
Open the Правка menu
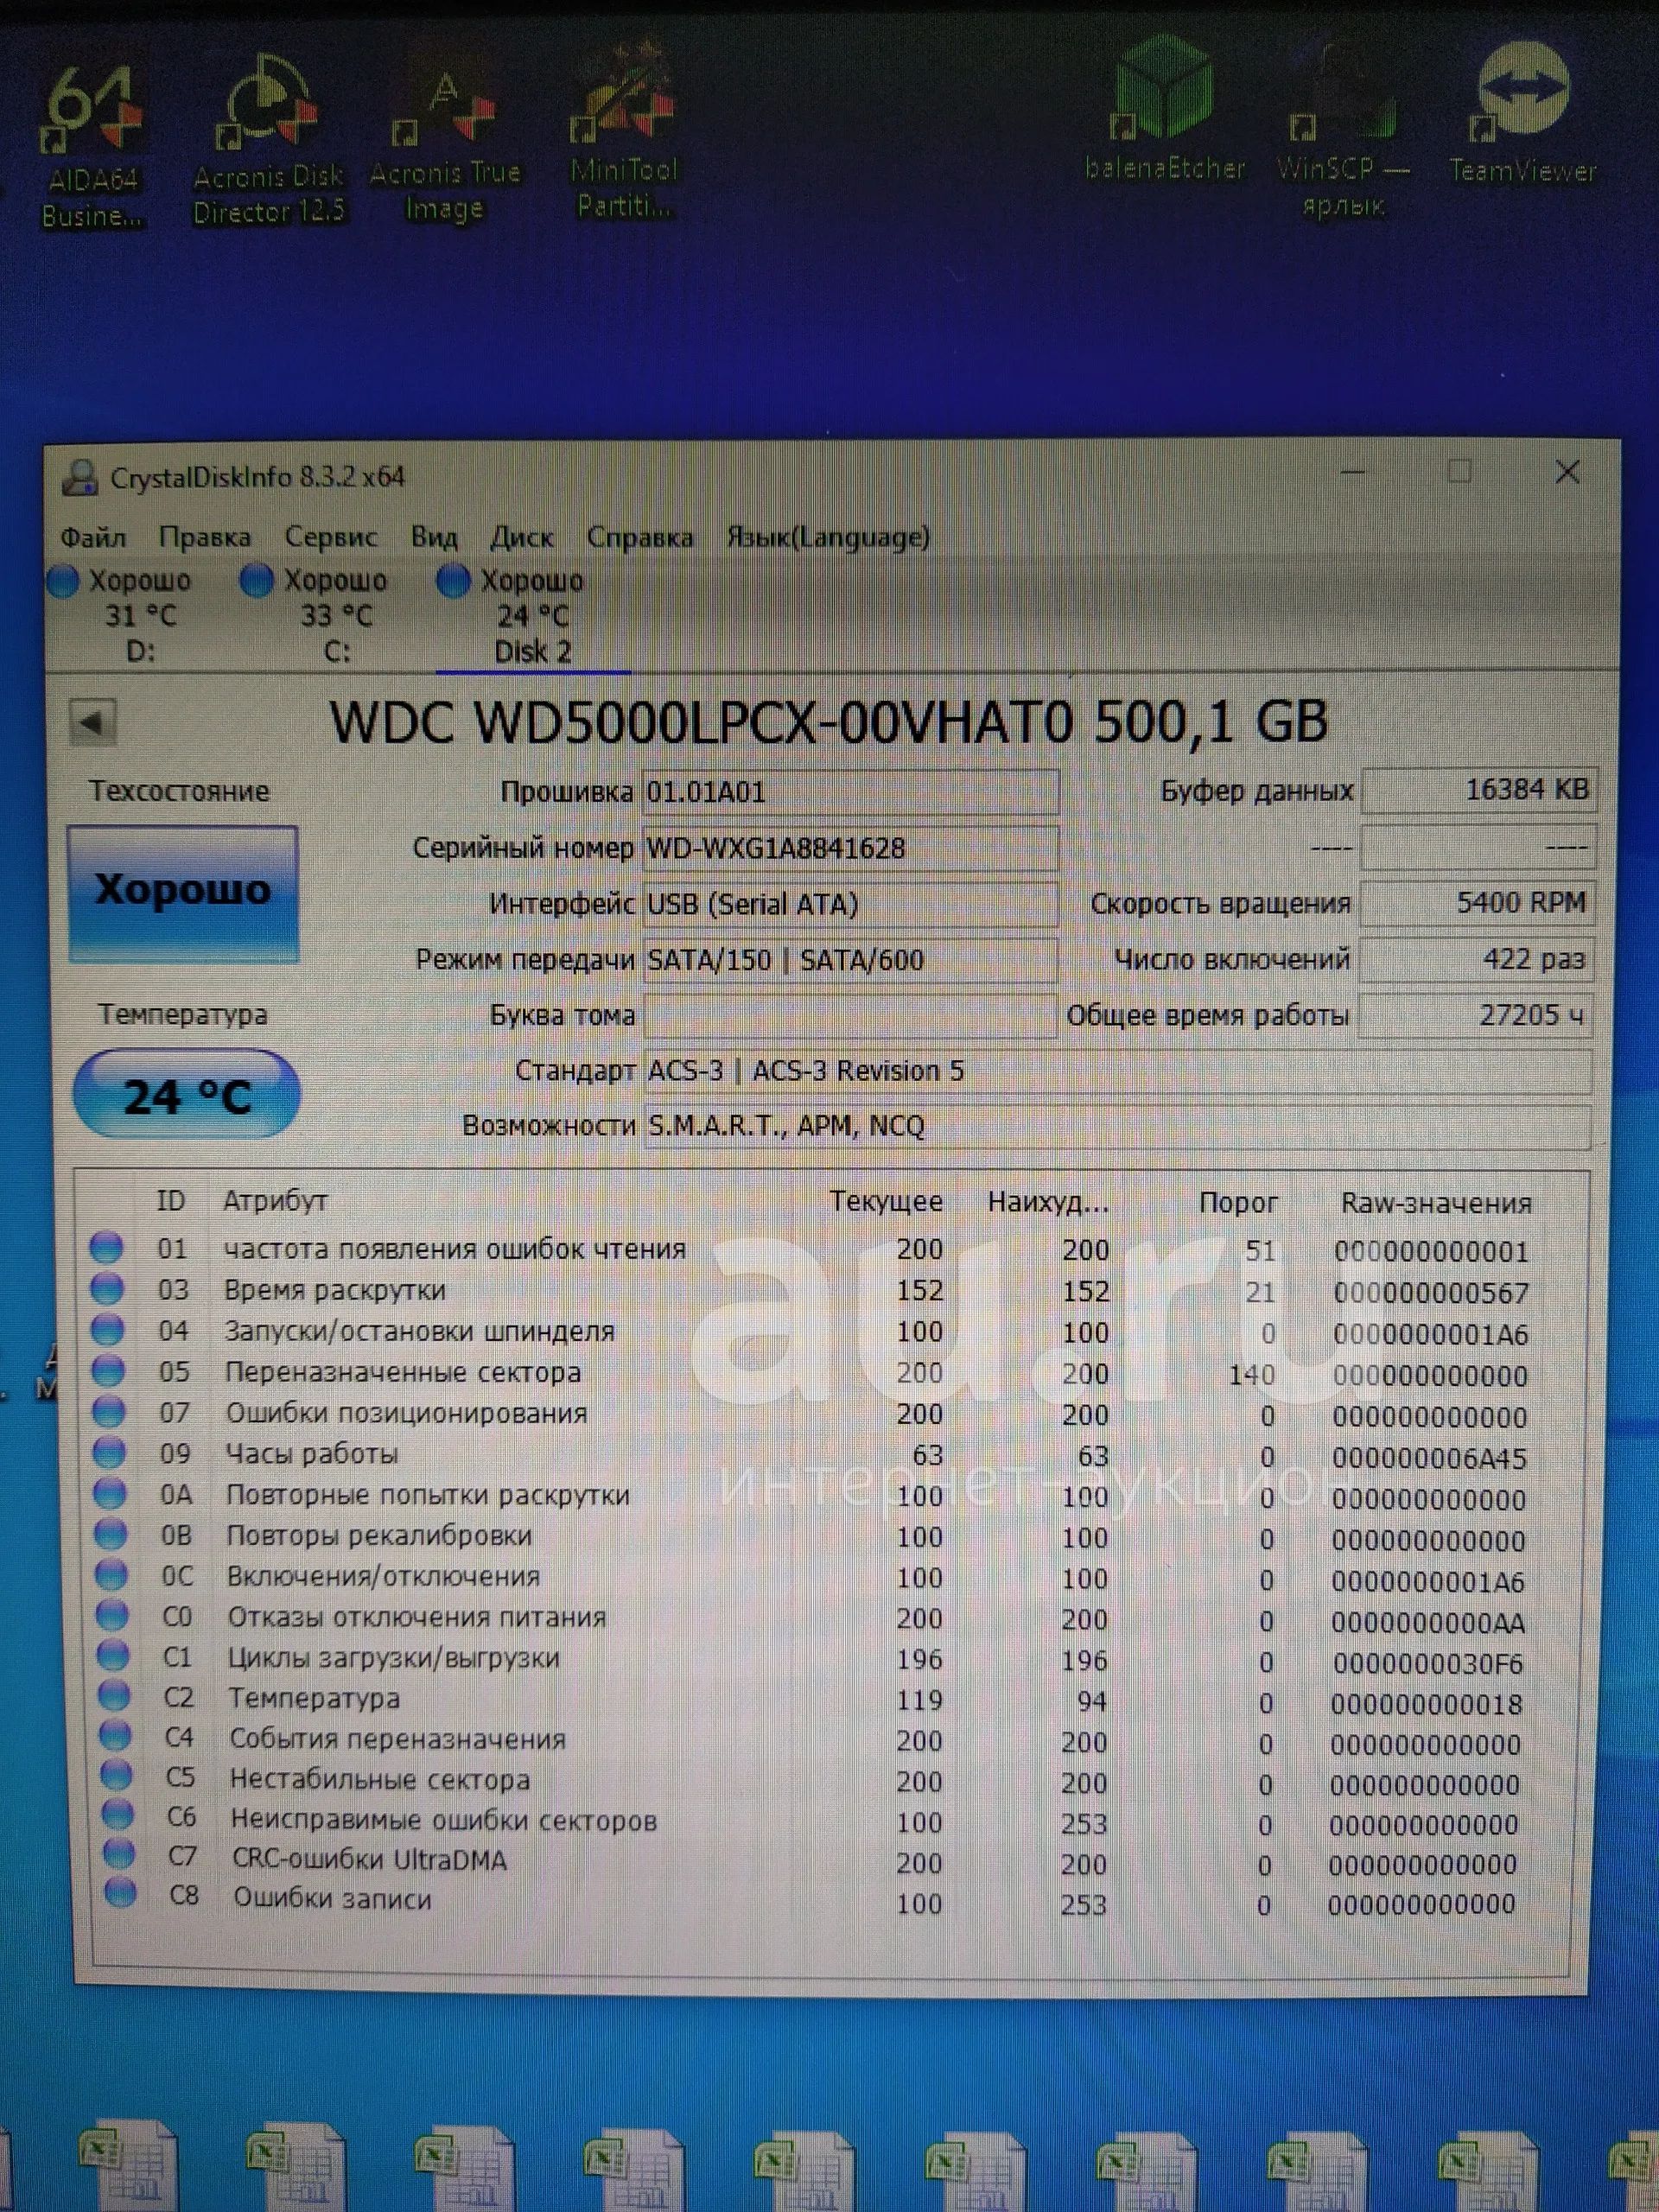click(205, 538)
